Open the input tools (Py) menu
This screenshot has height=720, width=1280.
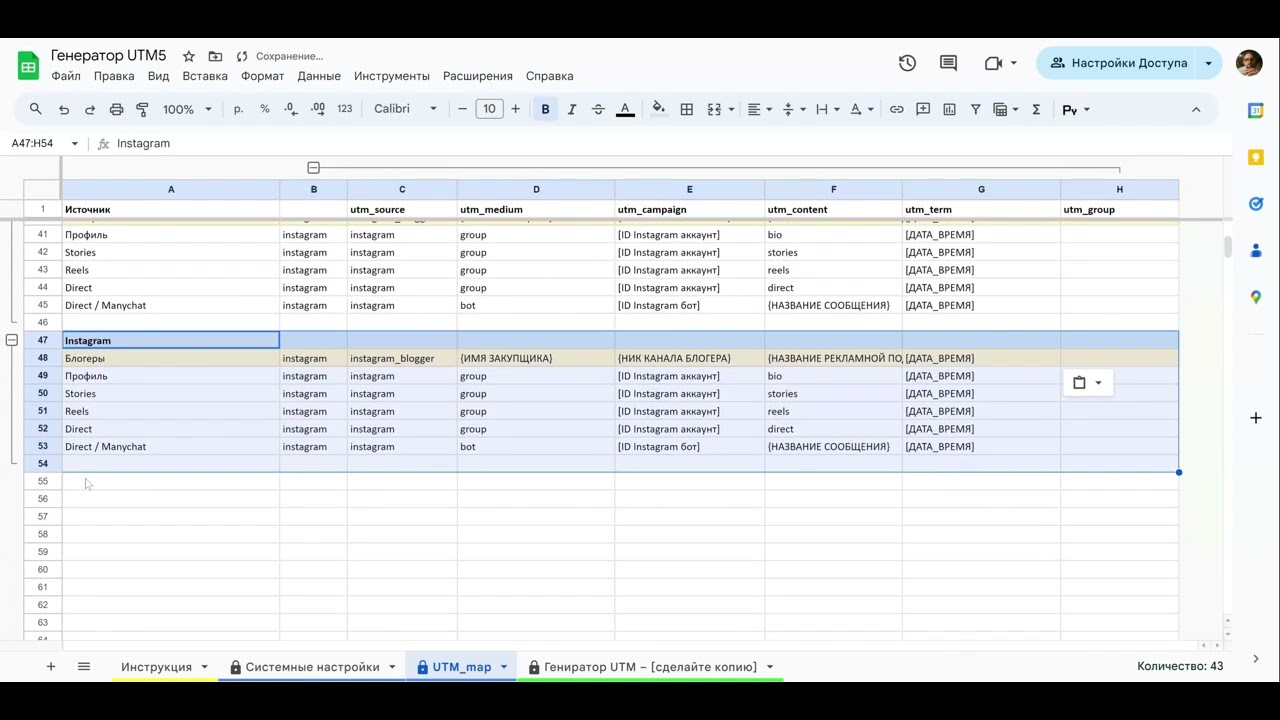point(1075,109)
